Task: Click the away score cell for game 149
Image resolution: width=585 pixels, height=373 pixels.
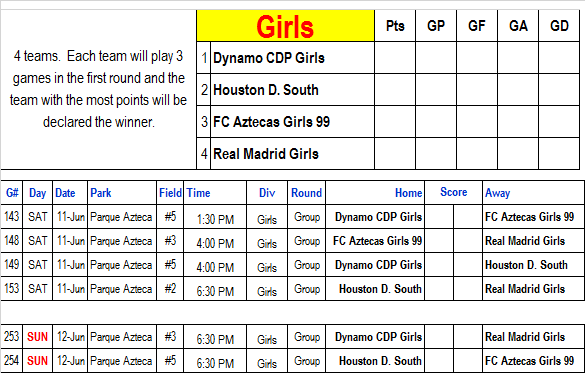Action: click(468, 265)
